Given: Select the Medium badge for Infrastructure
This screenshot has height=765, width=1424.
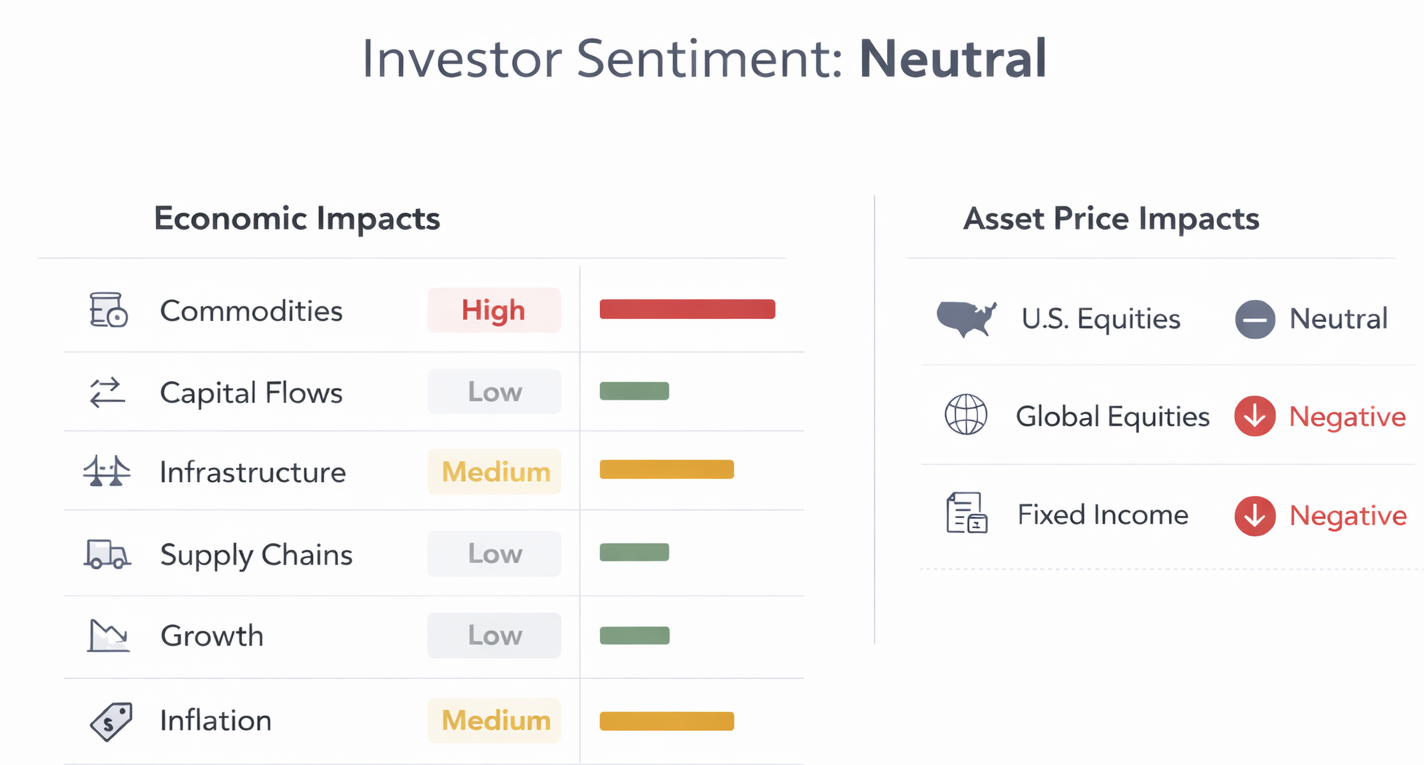Looking at the screenshot, I should tap(495, 472).
